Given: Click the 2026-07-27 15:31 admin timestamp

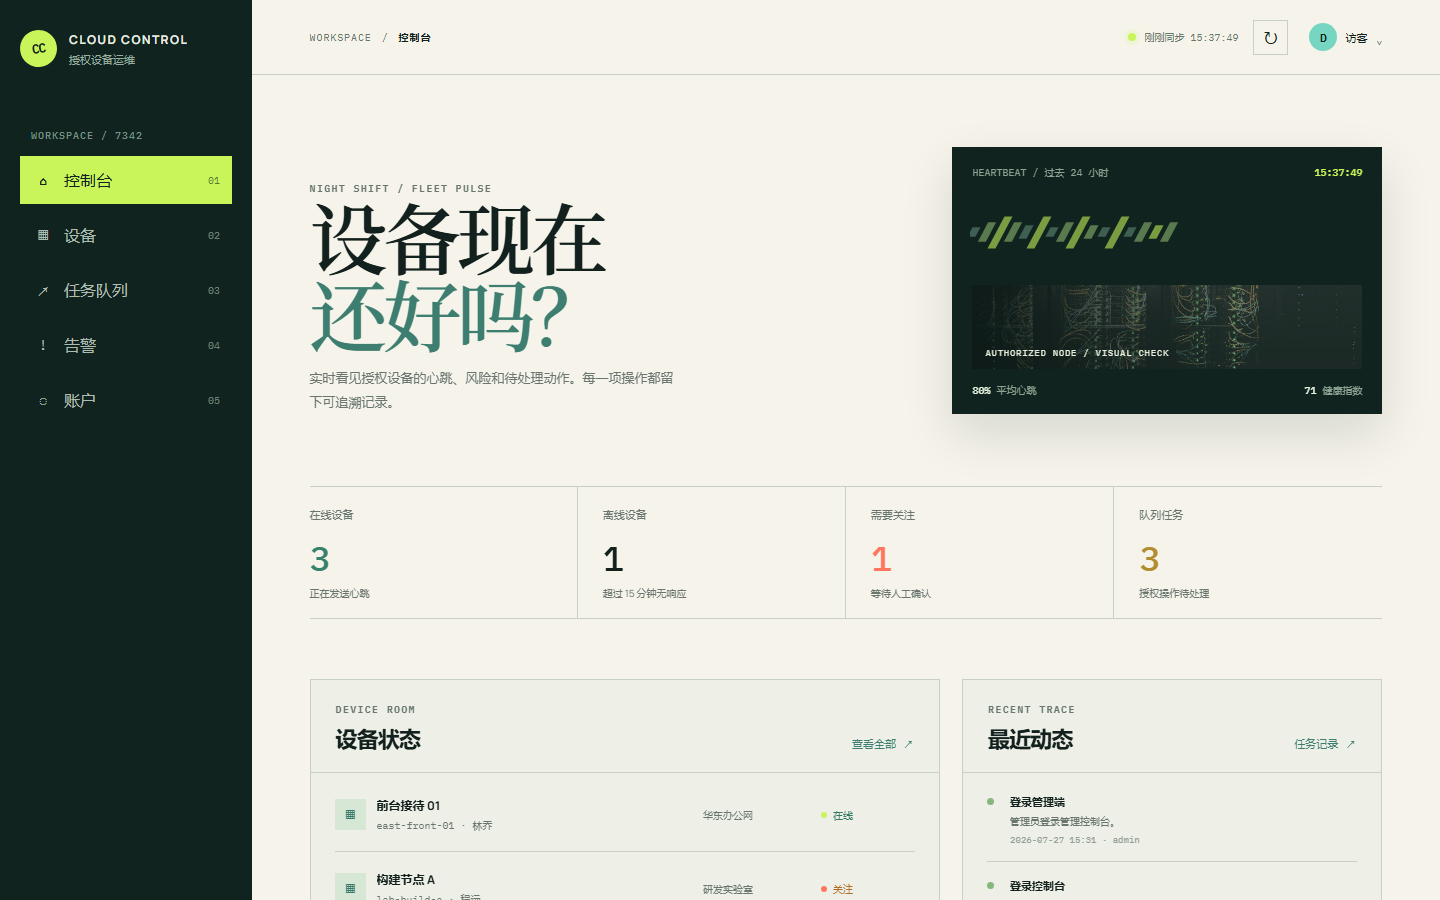Looking at the screenshot, I should point(1074,840).
